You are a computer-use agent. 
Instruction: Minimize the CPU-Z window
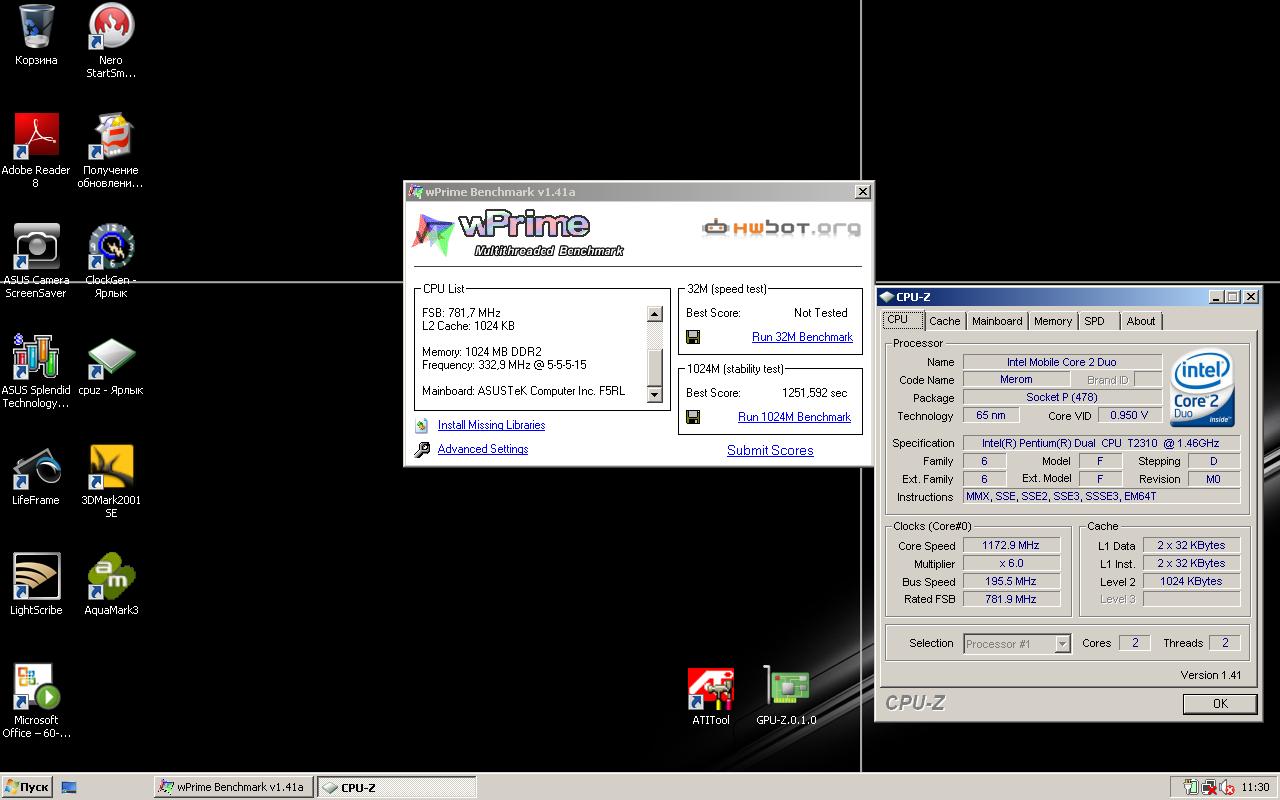click(1216, 297)
